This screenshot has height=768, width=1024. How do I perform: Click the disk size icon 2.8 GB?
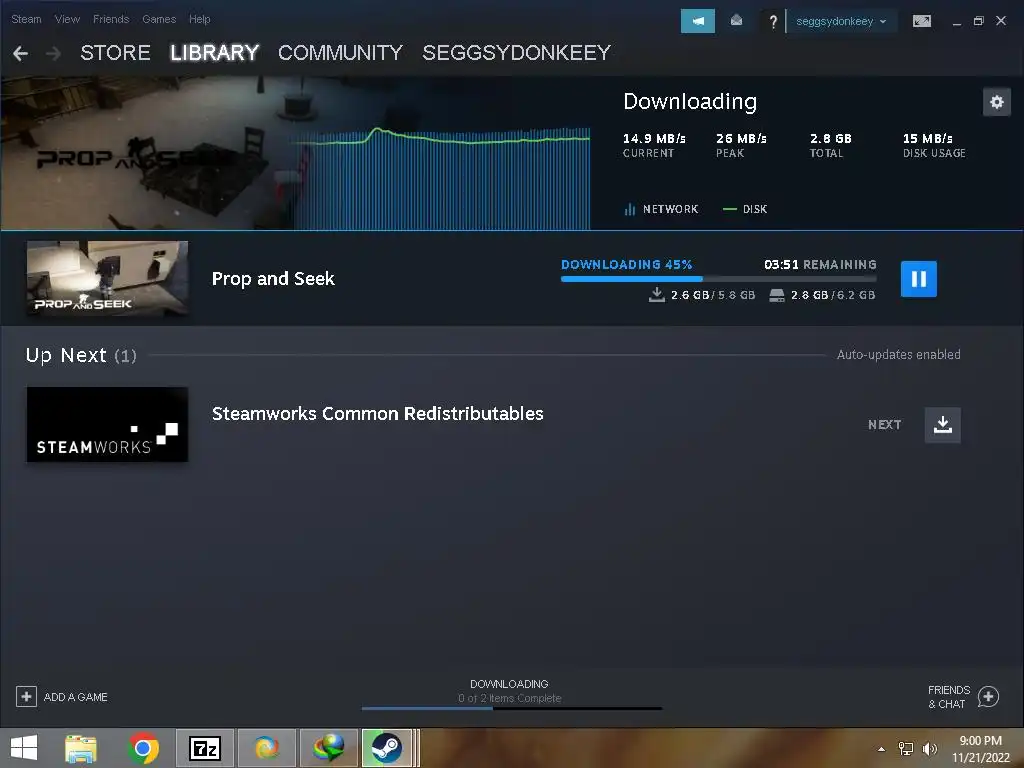776,295
